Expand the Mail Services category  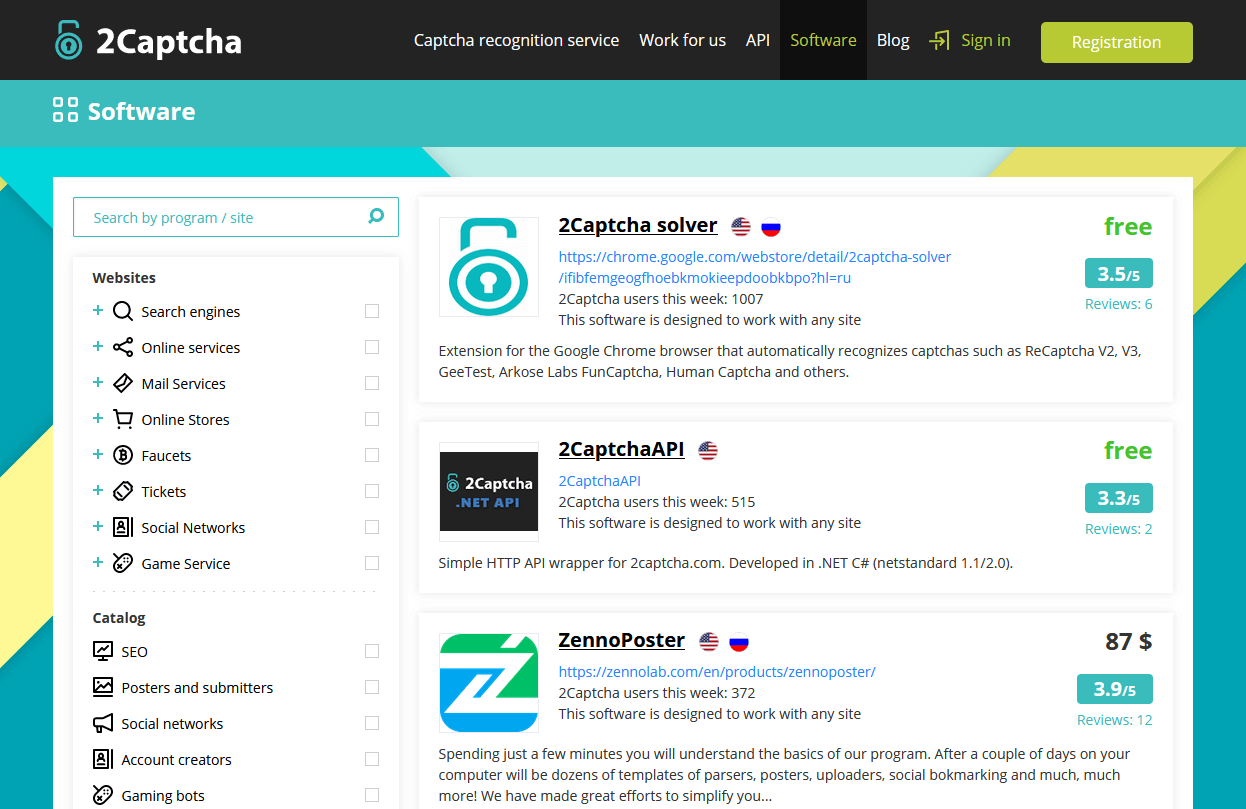click(x=98, y=382)
